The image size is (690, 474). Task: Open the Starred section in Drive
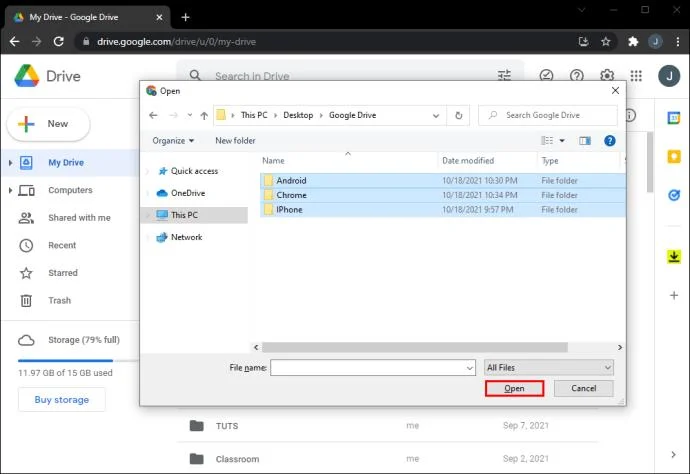[x=63, y=273]
